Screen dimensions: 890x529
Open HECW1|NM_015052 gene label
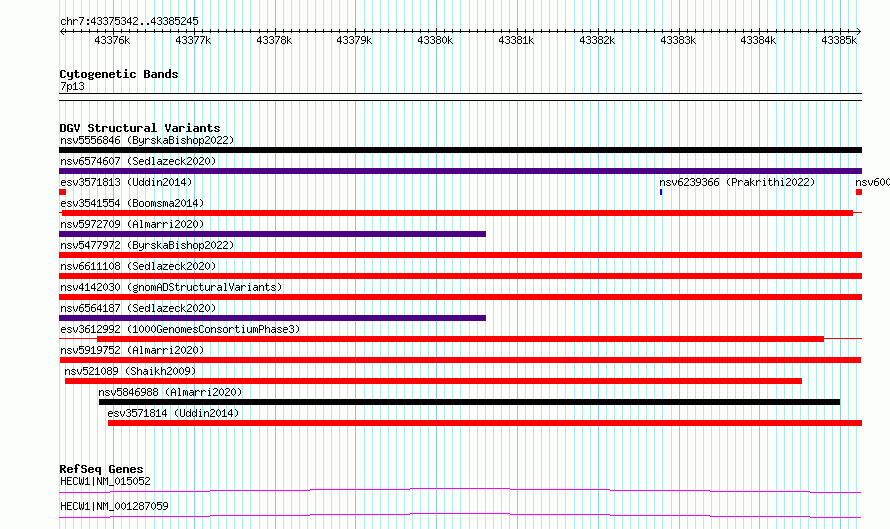[x=105, y=481]
